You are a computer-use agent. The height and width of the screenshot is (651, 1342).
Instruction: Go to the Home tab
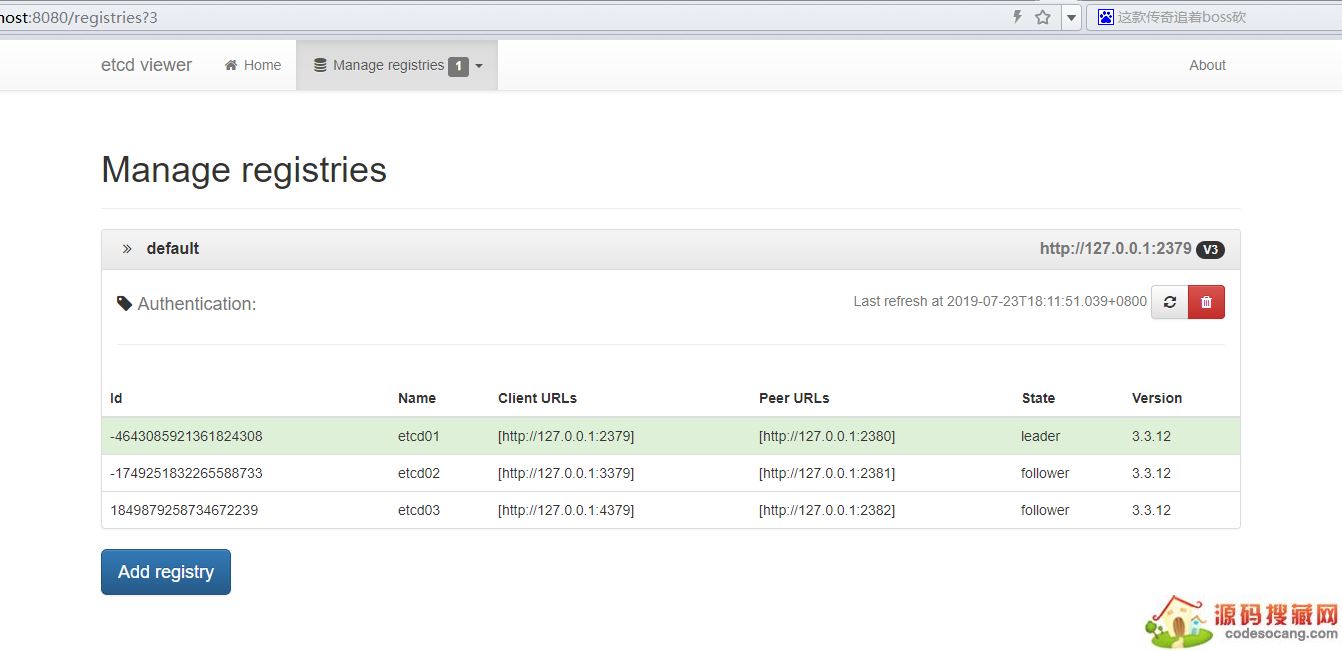[253, 65]
